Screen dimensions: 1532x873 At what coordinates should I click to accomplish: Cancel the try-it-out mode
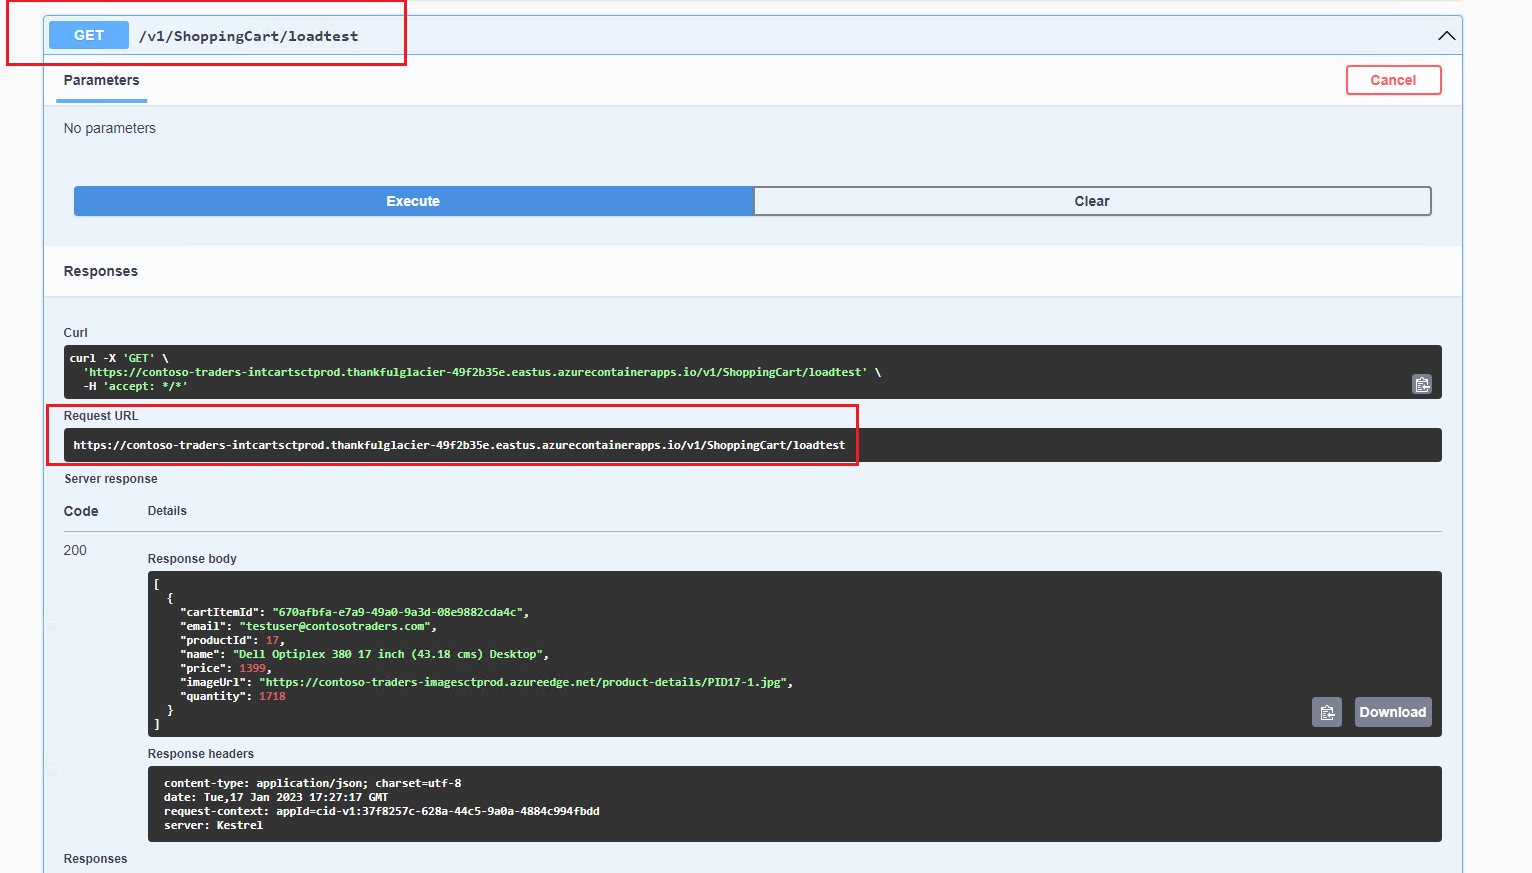click(x=1393, y=80)
